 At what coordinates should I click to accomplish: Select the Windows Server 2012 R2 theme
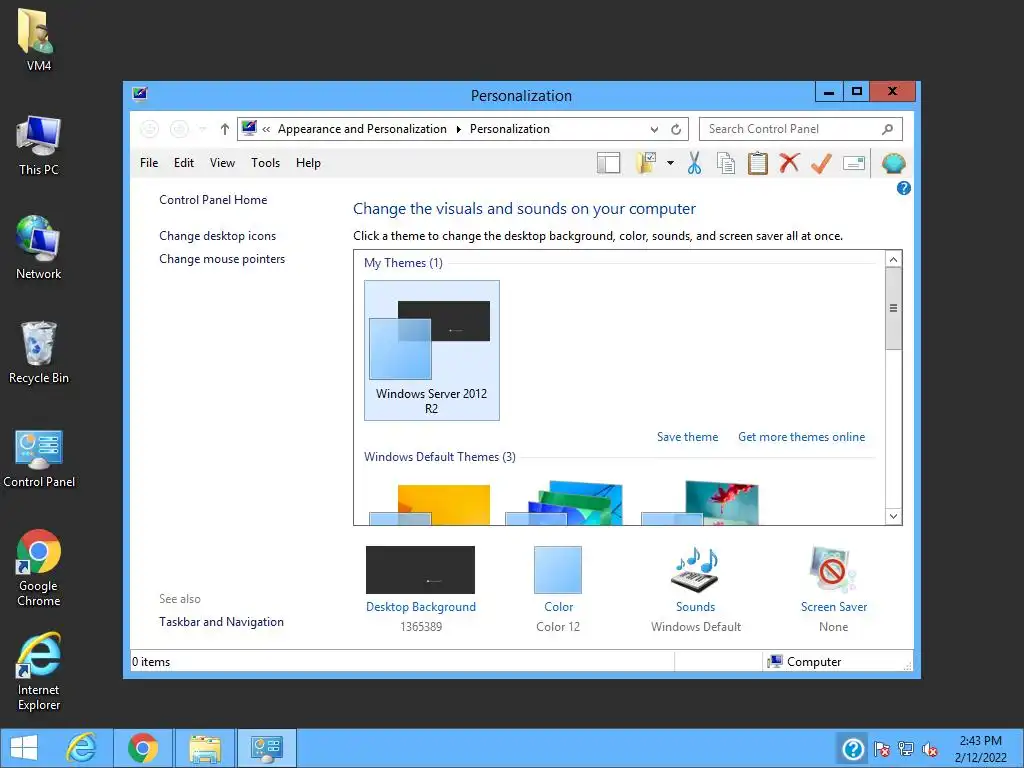tap(432, 350)
